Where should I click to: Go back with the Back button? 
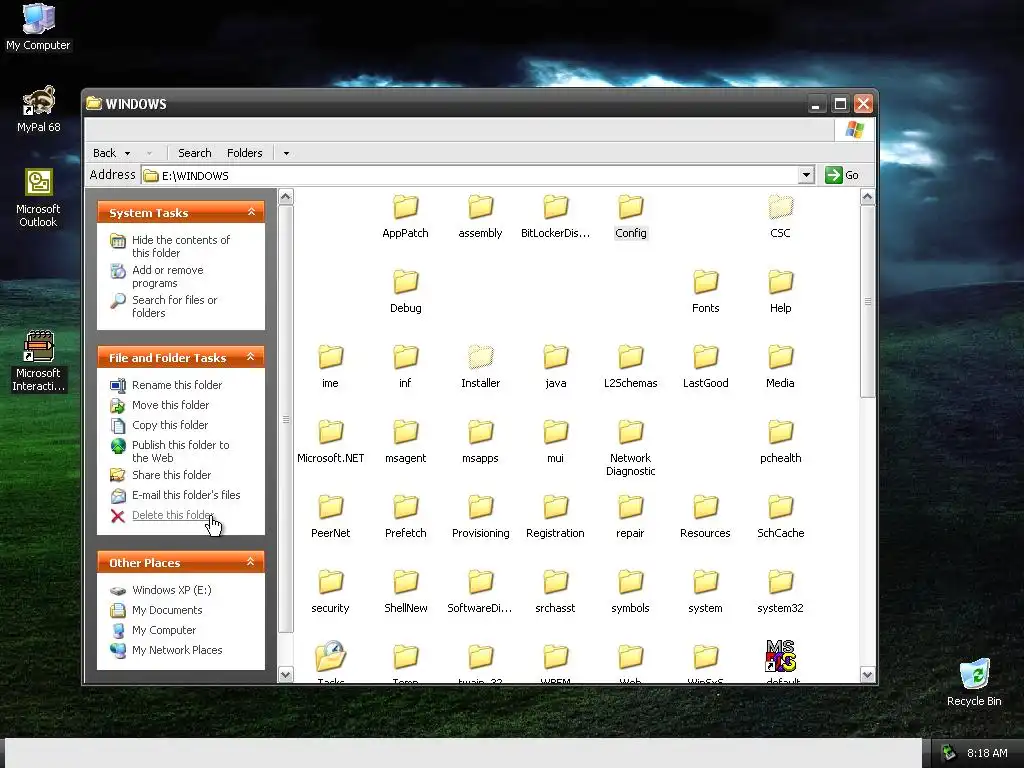[x=104, y=153]
